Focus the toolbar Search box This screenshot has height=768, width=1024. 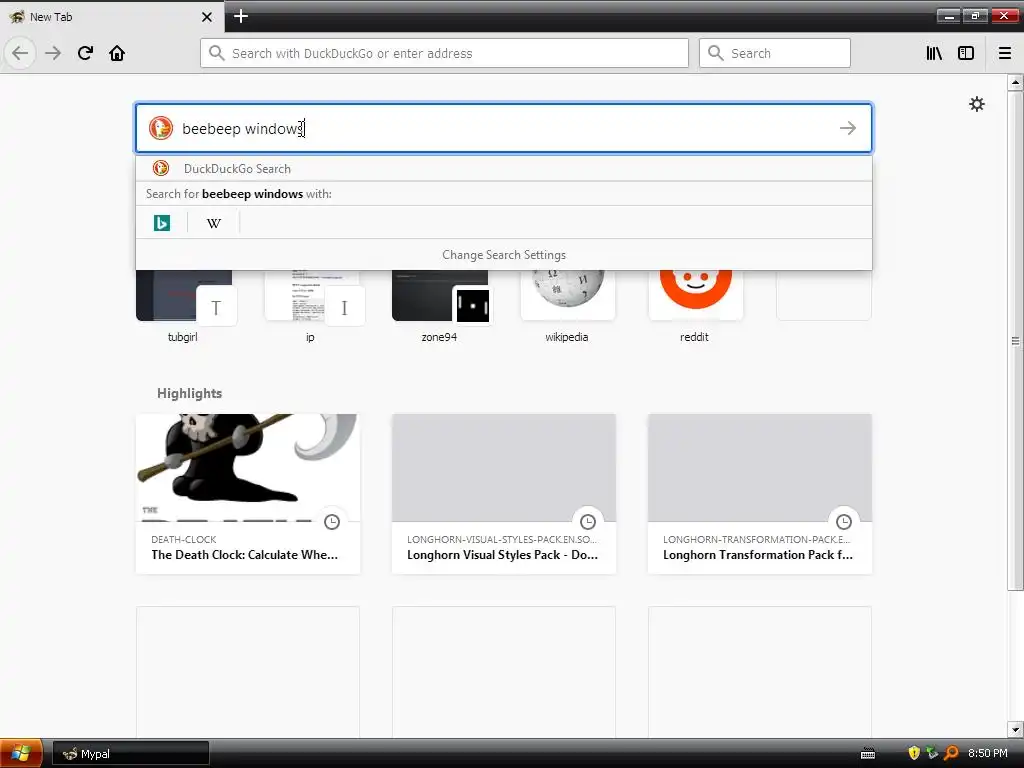775,53
